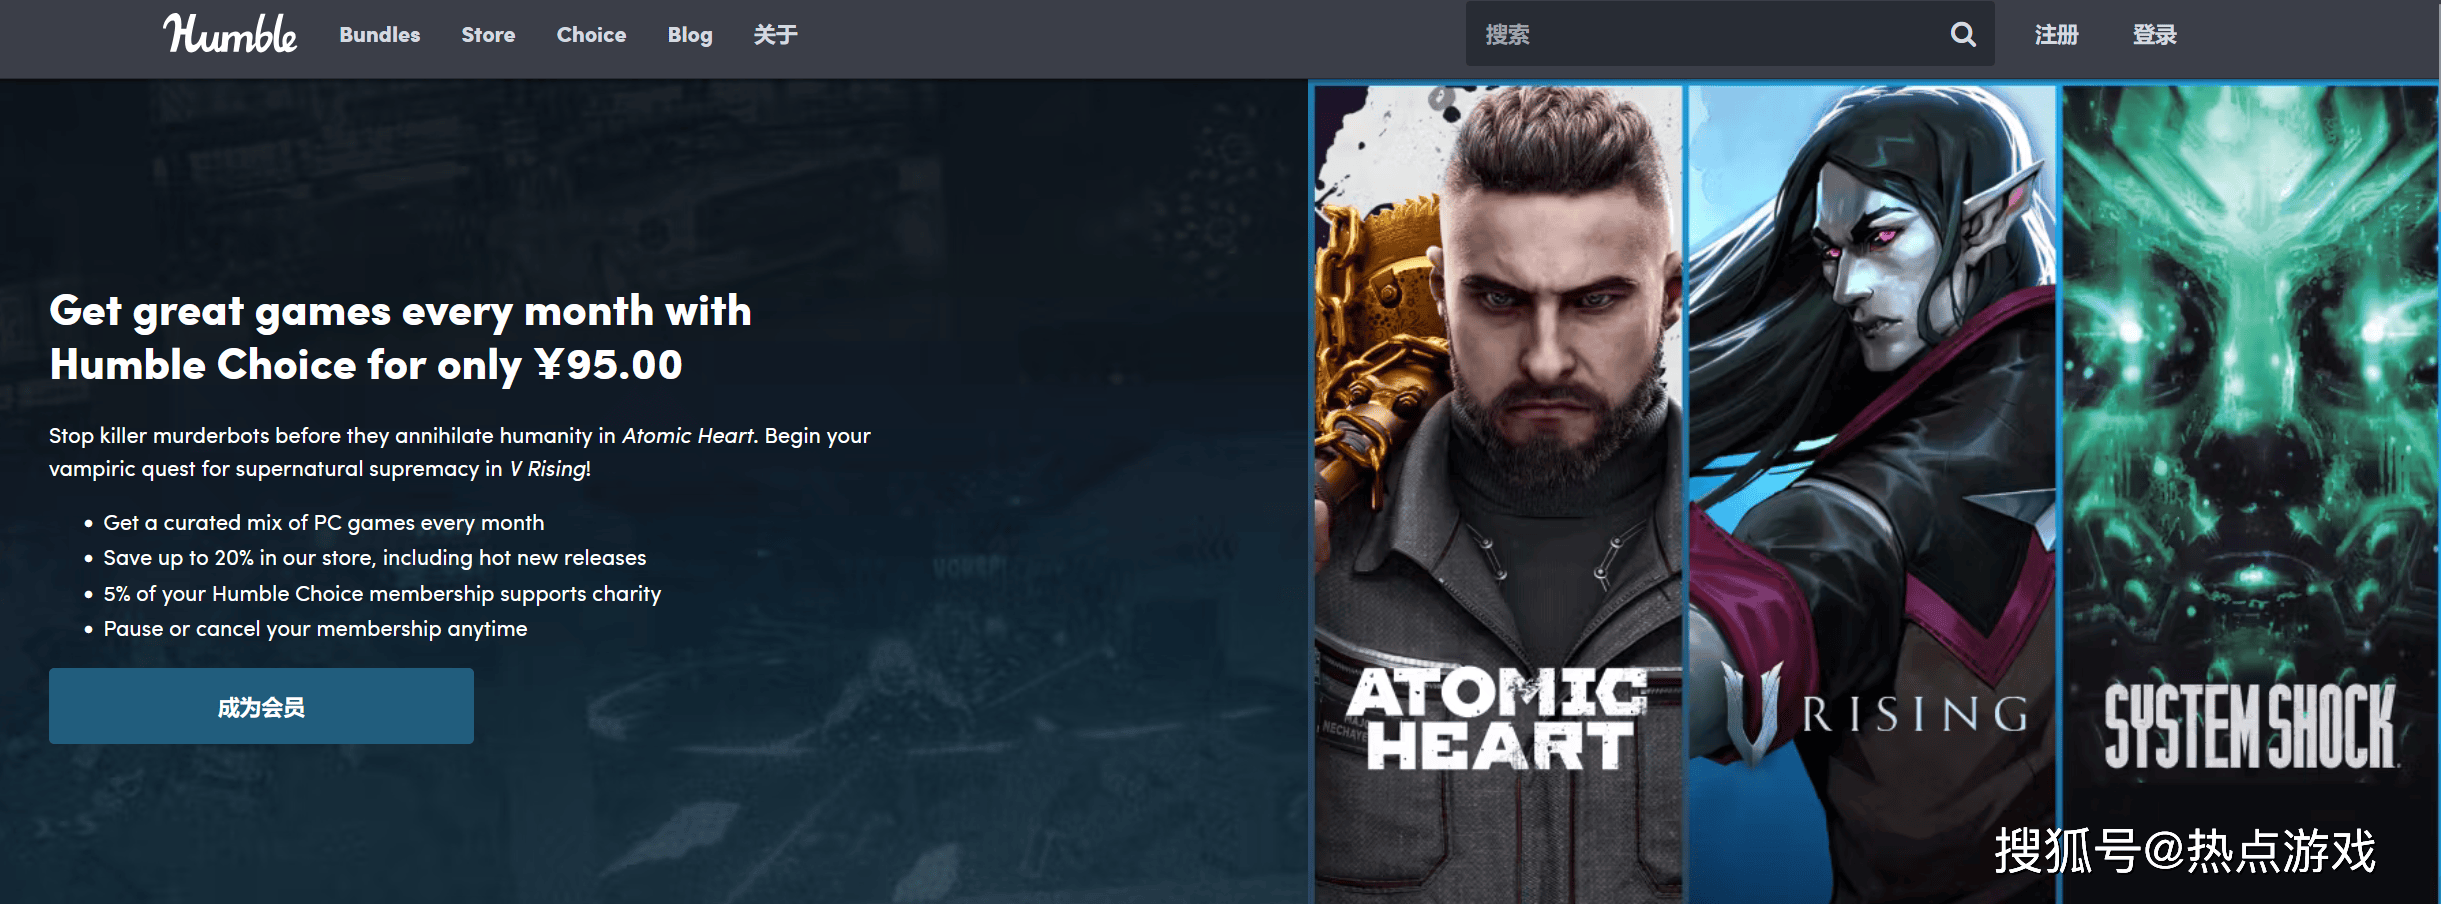Open the Blog link

click(690, 35)
